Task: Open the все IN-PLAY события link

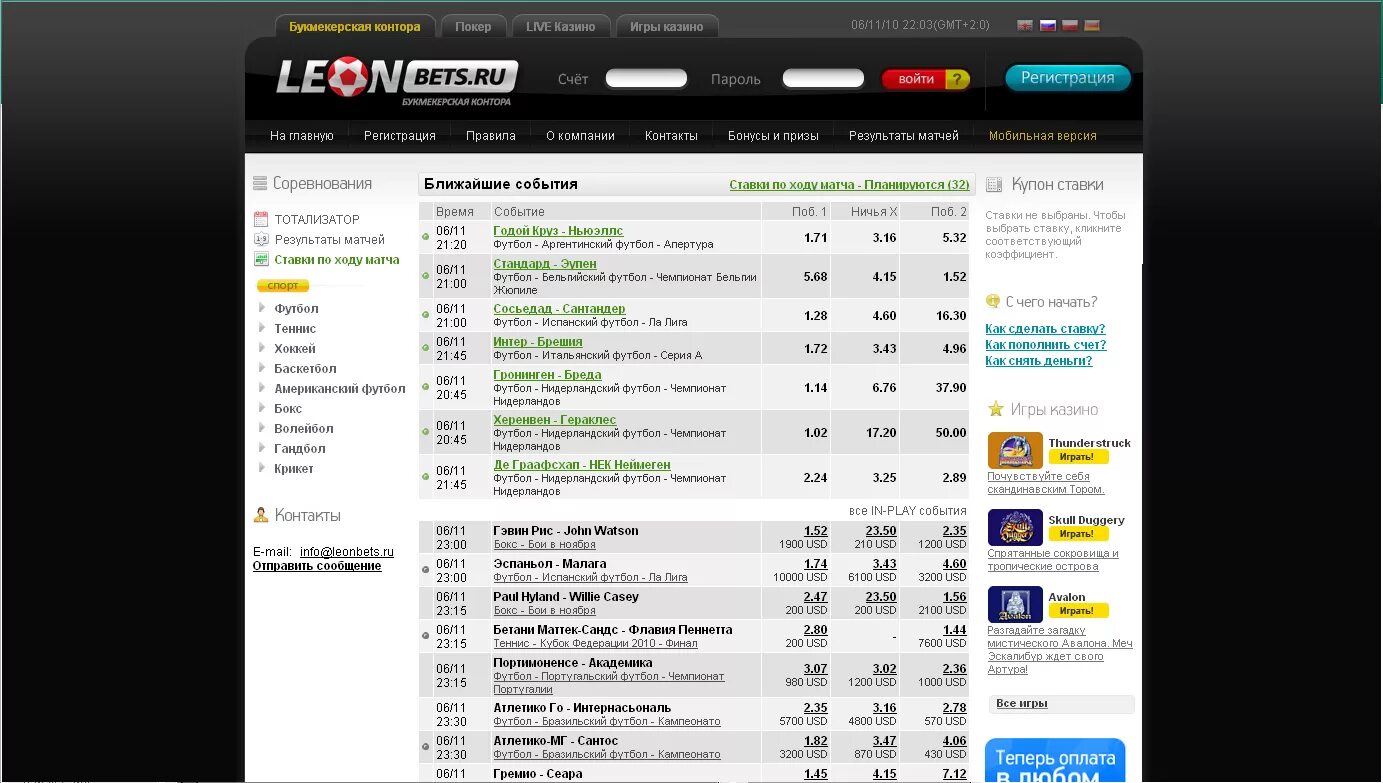Action: [907, 511]
